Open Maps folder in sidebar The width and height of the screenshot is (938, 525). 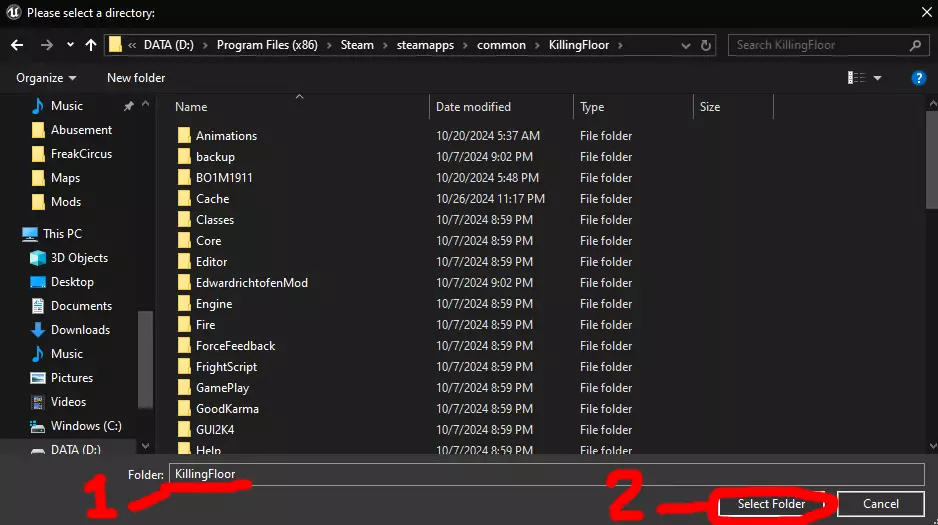[x=65, y=178]
